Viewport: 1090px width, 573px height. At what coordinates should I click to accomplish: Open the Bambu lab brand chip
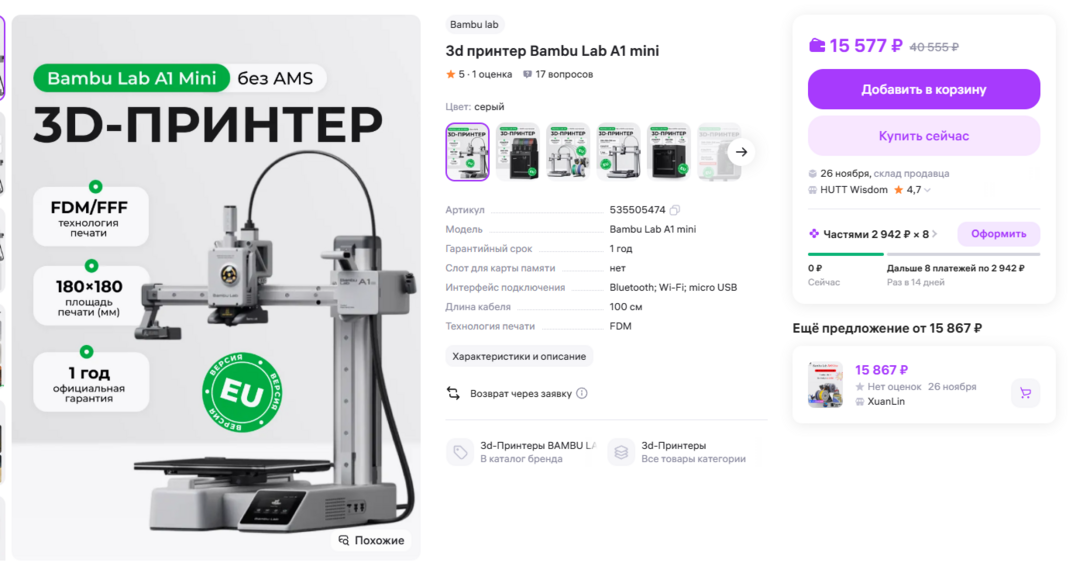[474, 24]
